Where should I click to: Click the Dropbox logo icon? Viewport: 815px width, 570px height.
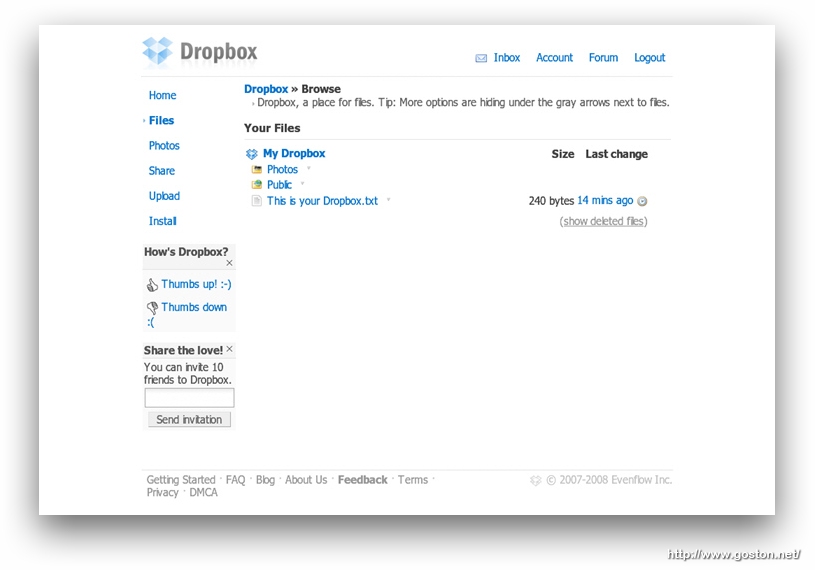tap(157, 51)
